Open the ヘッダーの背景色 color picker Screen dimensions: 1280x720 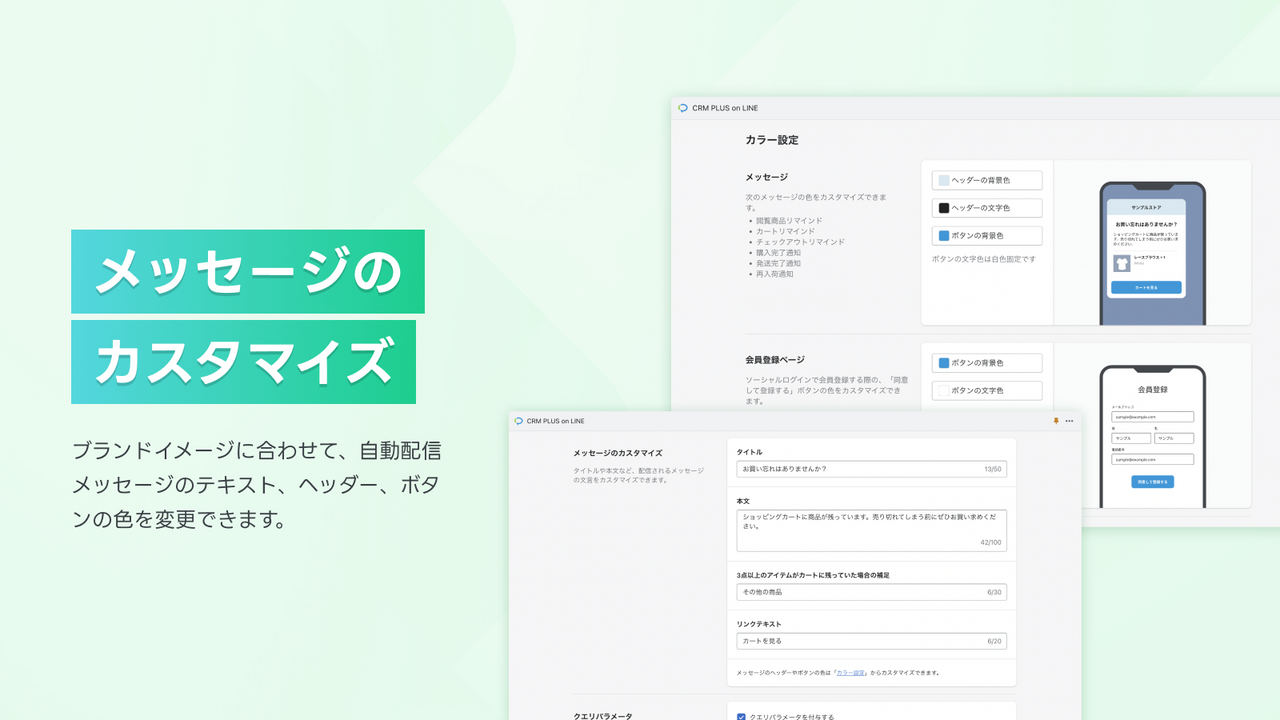pos(987,180)
